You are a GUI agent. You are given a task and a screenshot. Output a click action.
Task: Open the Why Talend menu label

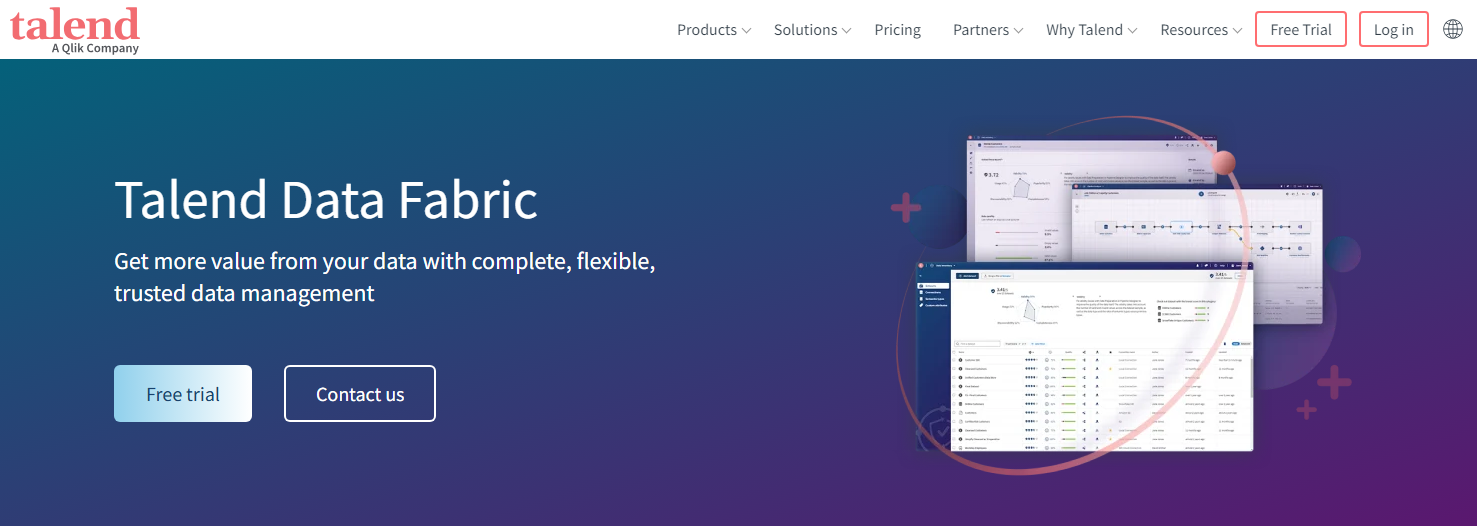click(1084, 30)
